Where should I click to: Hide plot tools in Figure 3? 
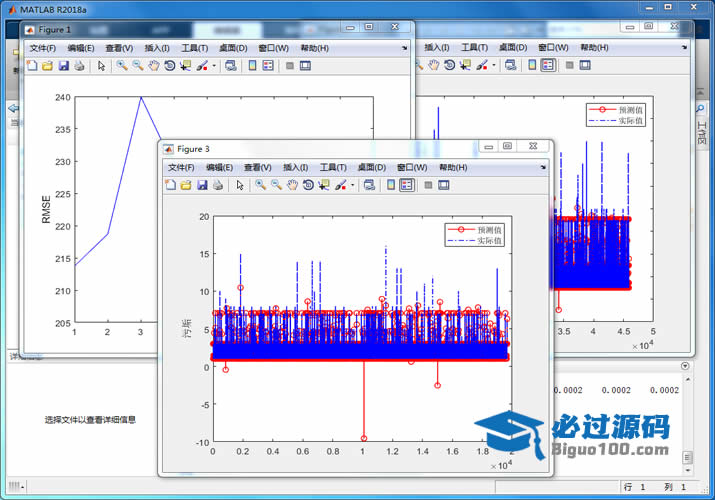click(428, 185)
